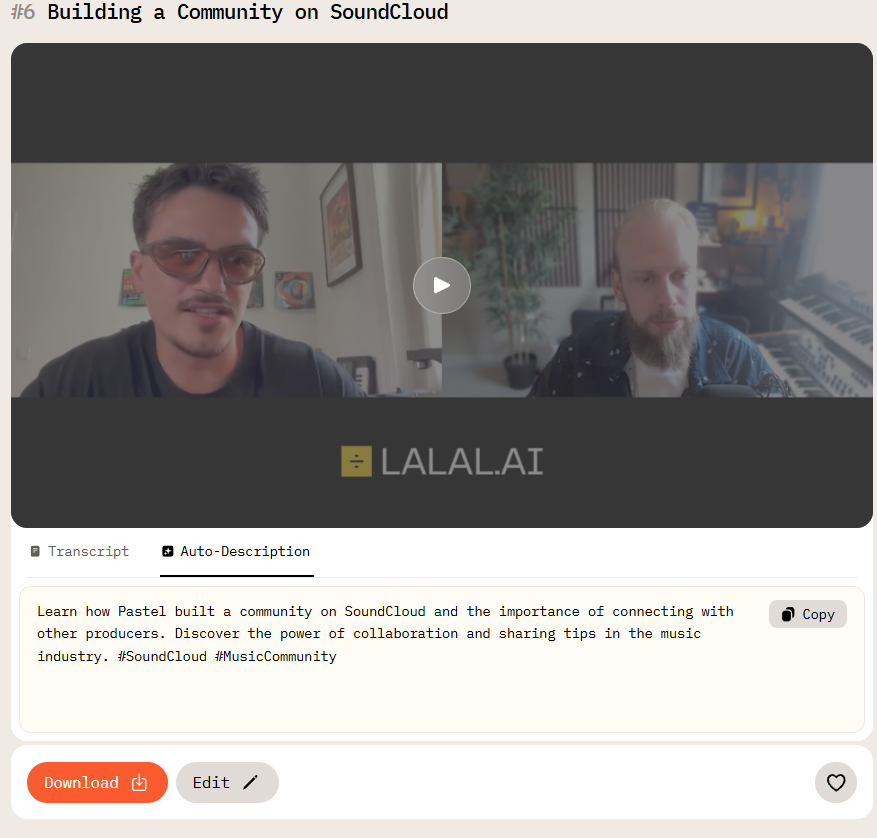Click the copy icon beside Copy
Image resolution: width=877 pixels, height=838 pixels.
click(x=788, y=614)
